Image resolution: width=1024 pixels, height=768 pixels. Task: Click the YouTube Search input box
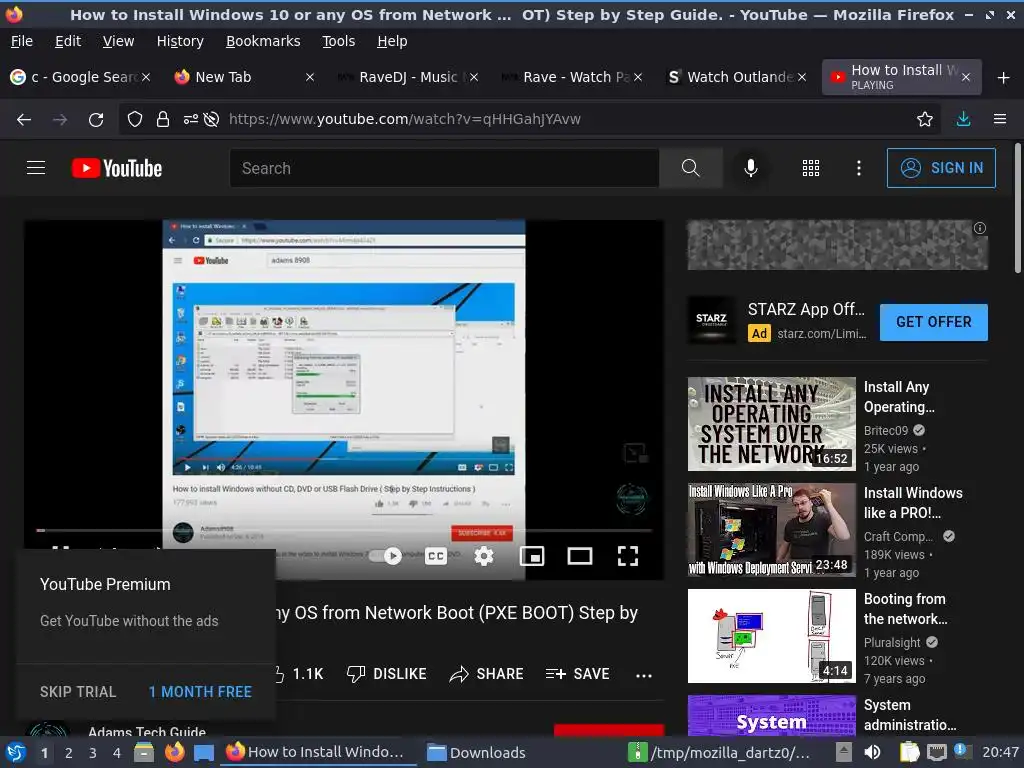[x=444, y=168]
